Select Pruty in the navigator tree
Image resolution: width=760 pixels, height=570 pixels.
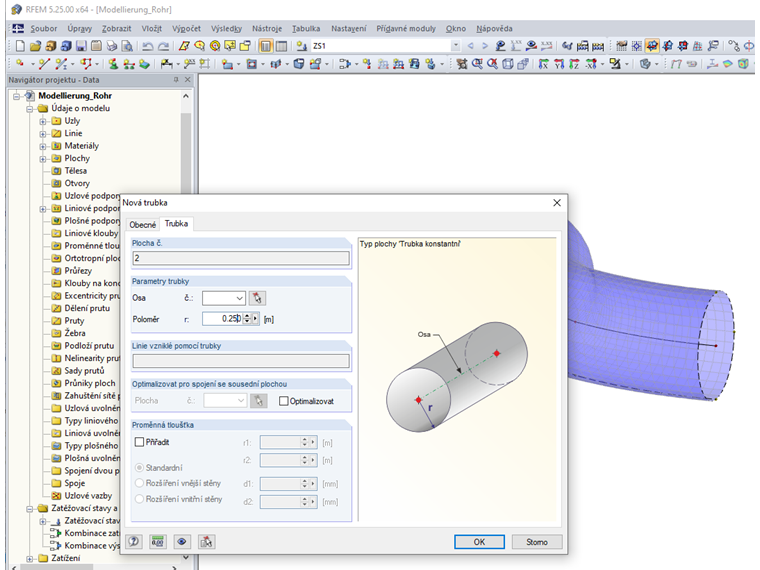[x=74, y=320]
